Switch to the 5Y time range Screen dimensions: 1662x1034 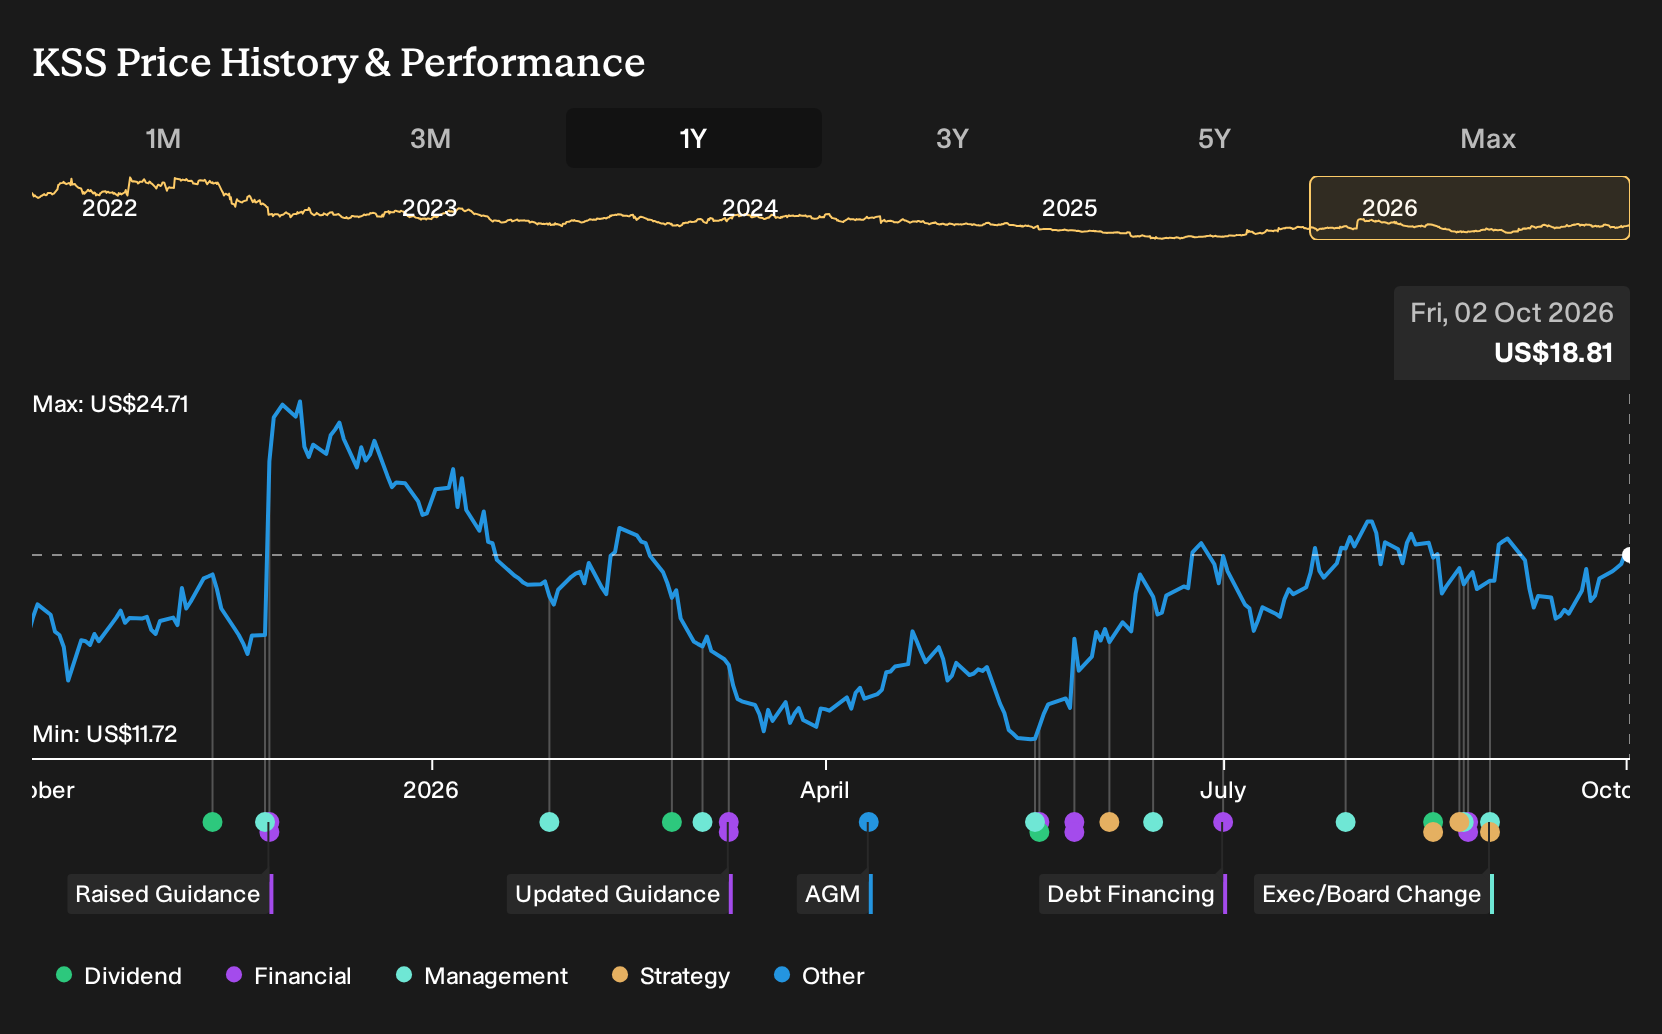[x=1214, y=138]
